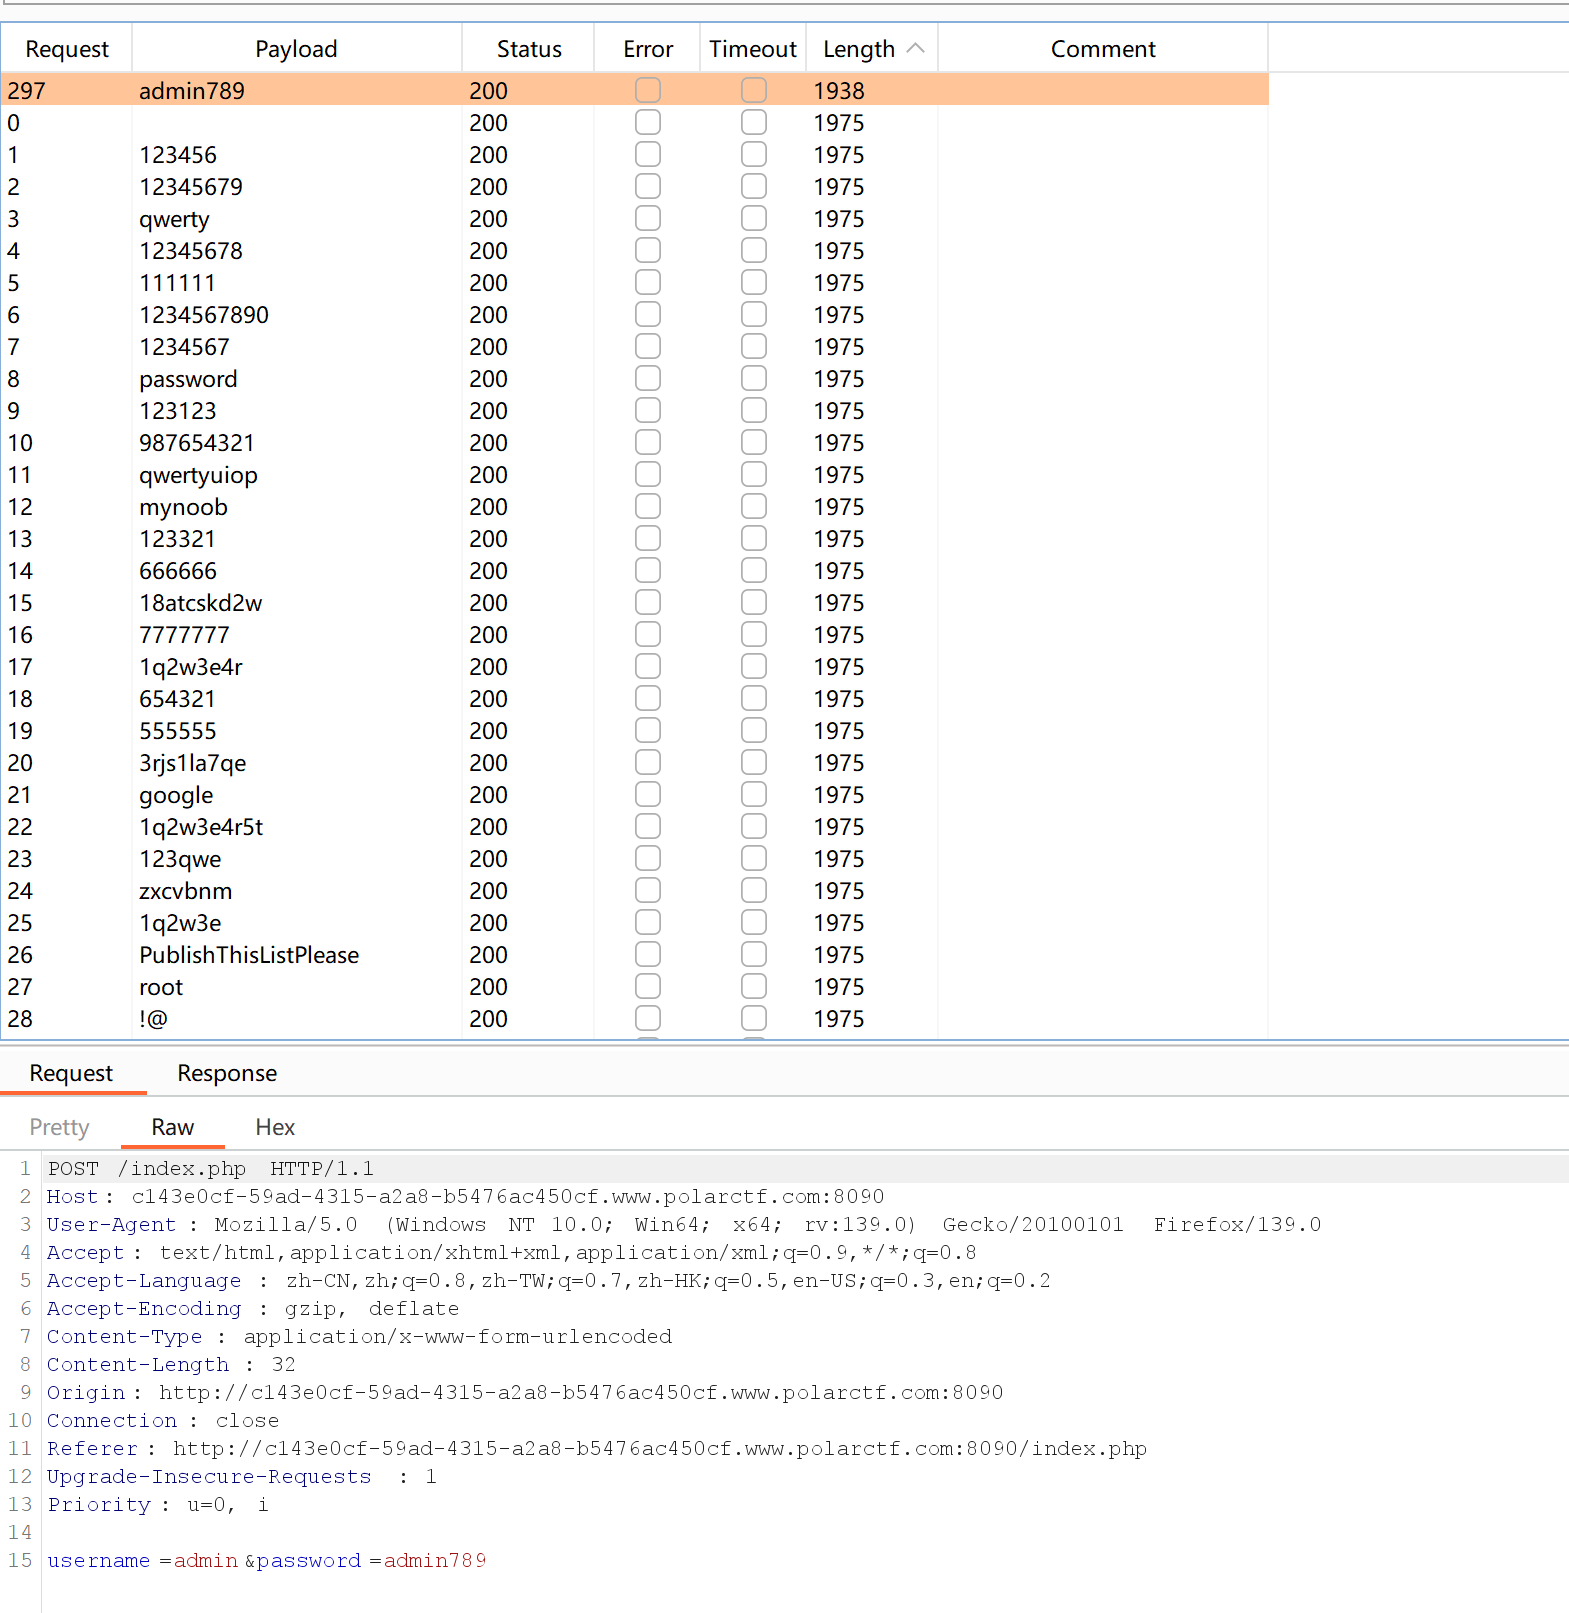This screenshot has height=1613, width=1569.
Task: Toggle Error checkbox for payload 123456
Action: (x=648, y=154)
